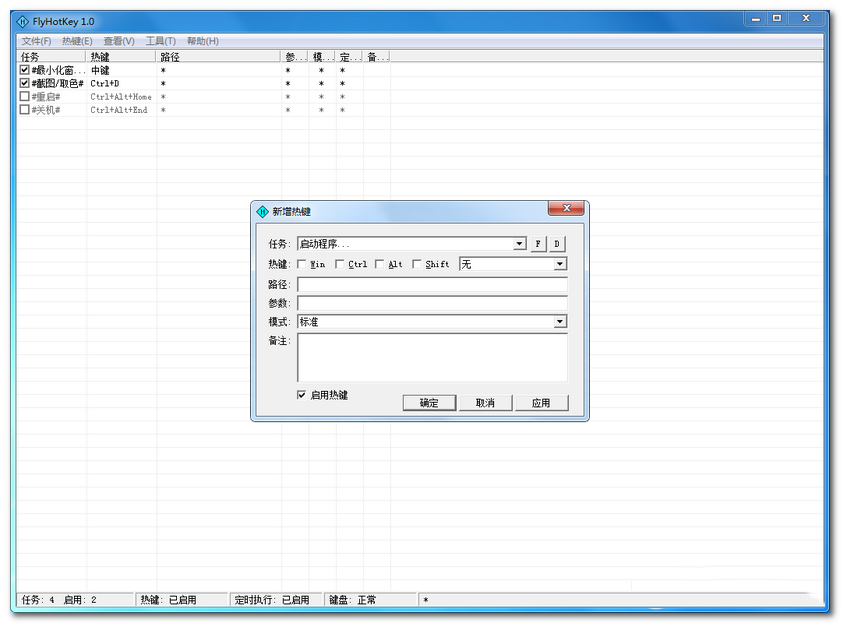Click the D button beside the task dropdown
The width and height of the screenshot is (841, 624).
pos(557,244)
